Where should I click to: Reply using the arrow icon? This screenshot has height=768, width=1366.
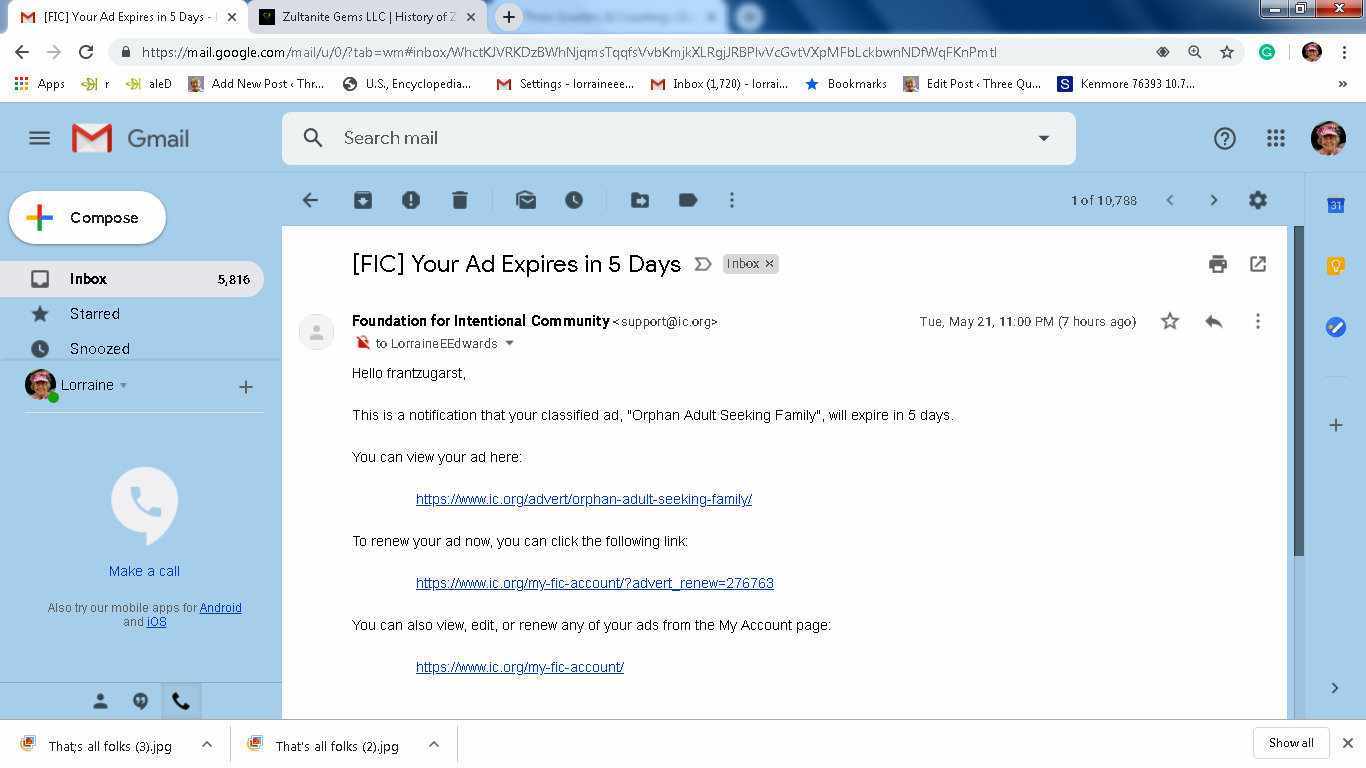click(x=1214, y=321)
